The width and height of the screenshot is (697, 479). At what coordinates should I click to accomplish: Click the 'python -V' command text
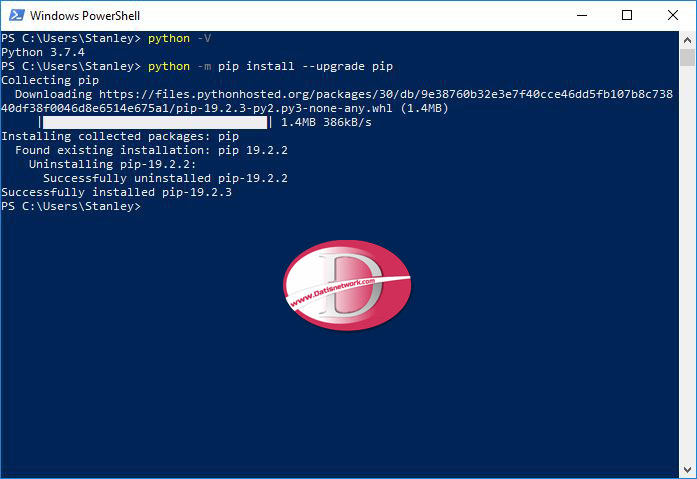tap(180, 39)
